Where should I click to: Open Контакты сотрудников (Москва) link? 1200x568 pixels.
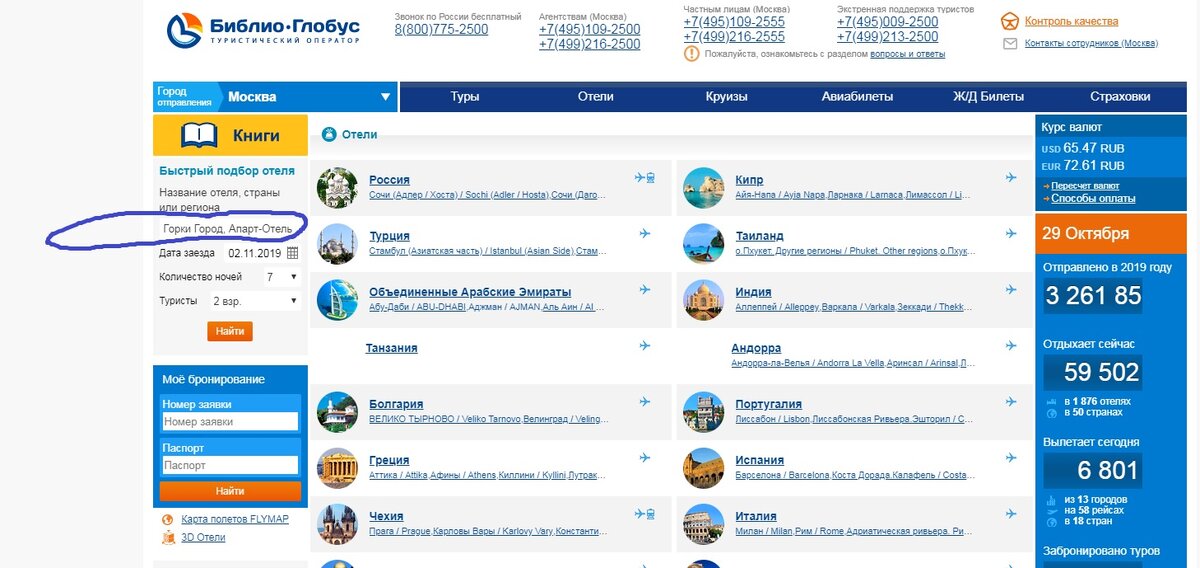click(1091, 44)
